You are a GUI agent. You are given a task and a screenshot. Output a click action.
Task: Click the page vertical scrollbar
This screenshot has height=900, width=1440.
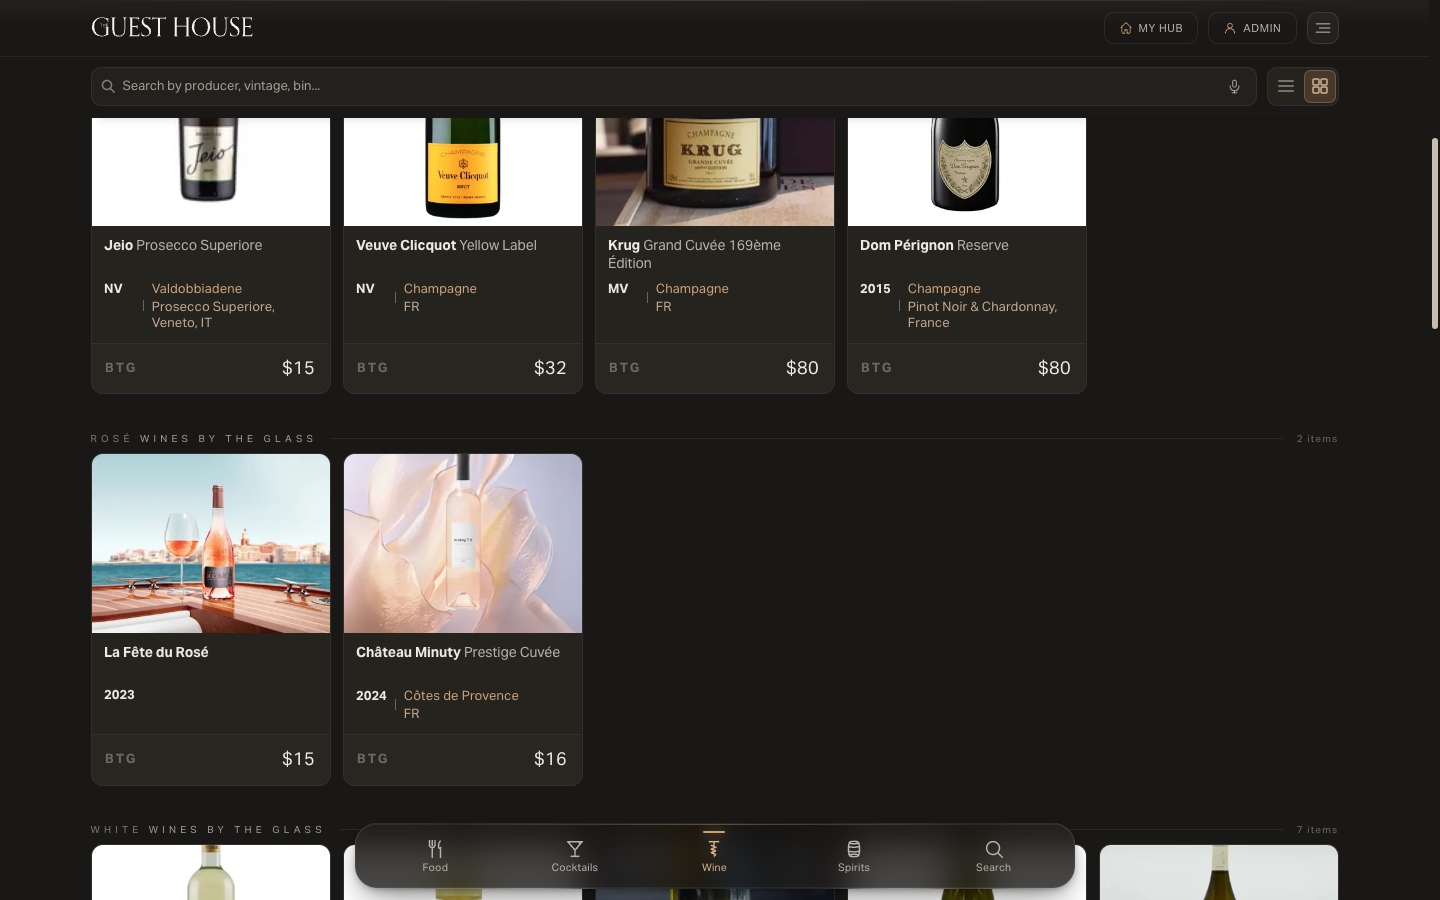tap(1435, 233)
